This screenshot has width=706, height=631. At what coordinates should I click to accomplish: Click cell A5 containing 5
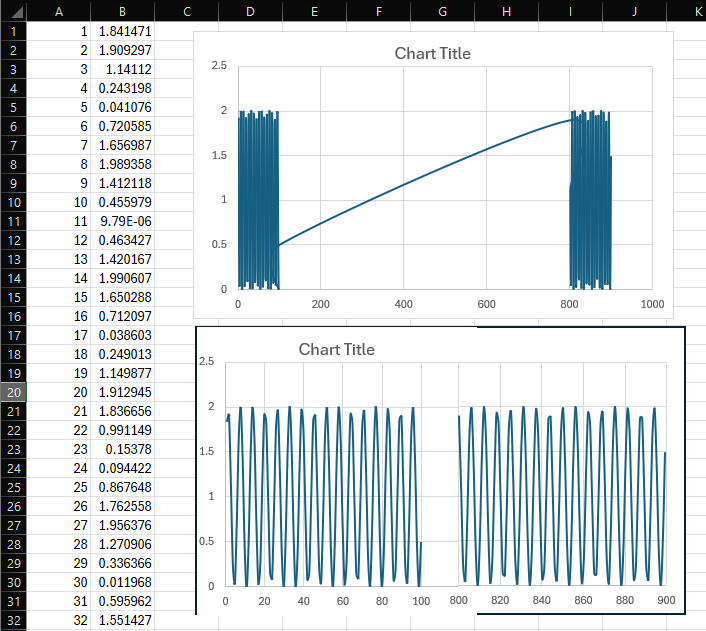(59, 107)
